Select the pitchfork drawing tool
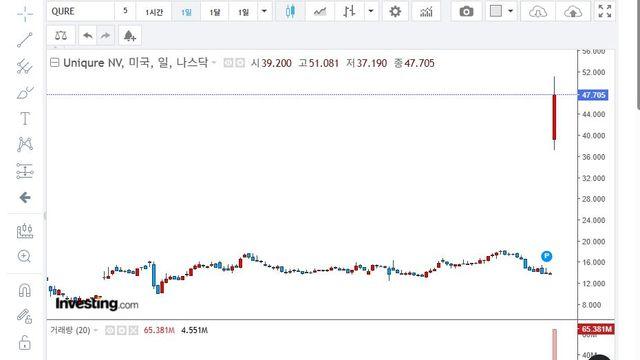This screenshot has width=640, height=360. click(25, 66)
